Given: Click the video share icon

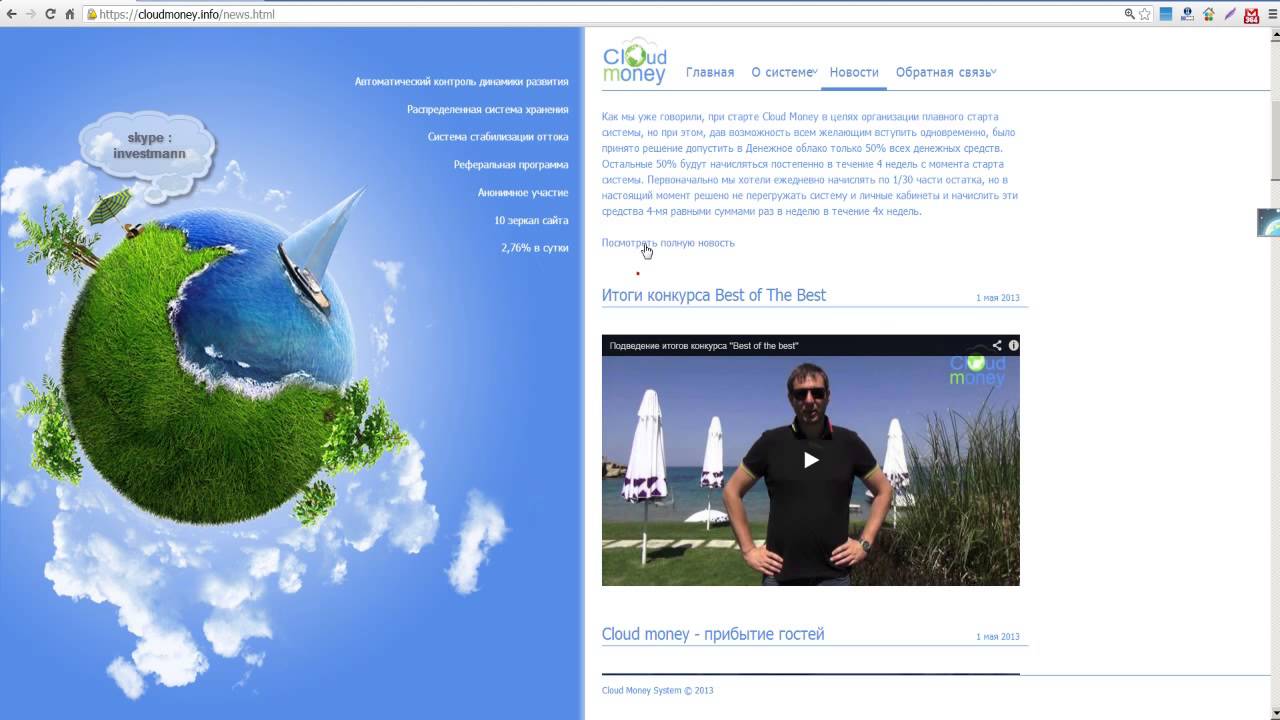Looking at the screenshot, I should coord(997,345).
